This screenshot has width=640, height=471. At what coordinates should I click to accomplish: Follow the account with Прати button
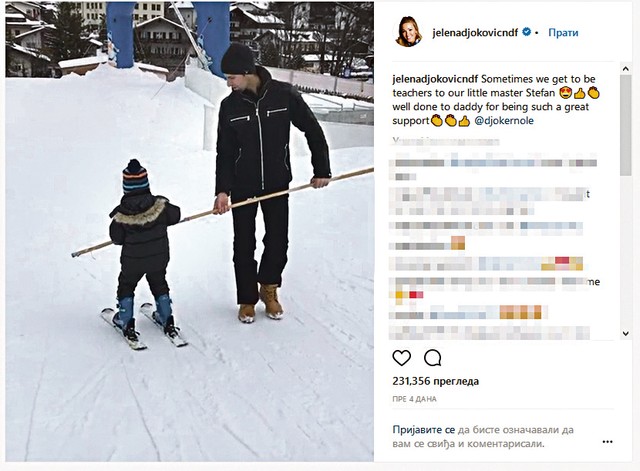(563, 32)
